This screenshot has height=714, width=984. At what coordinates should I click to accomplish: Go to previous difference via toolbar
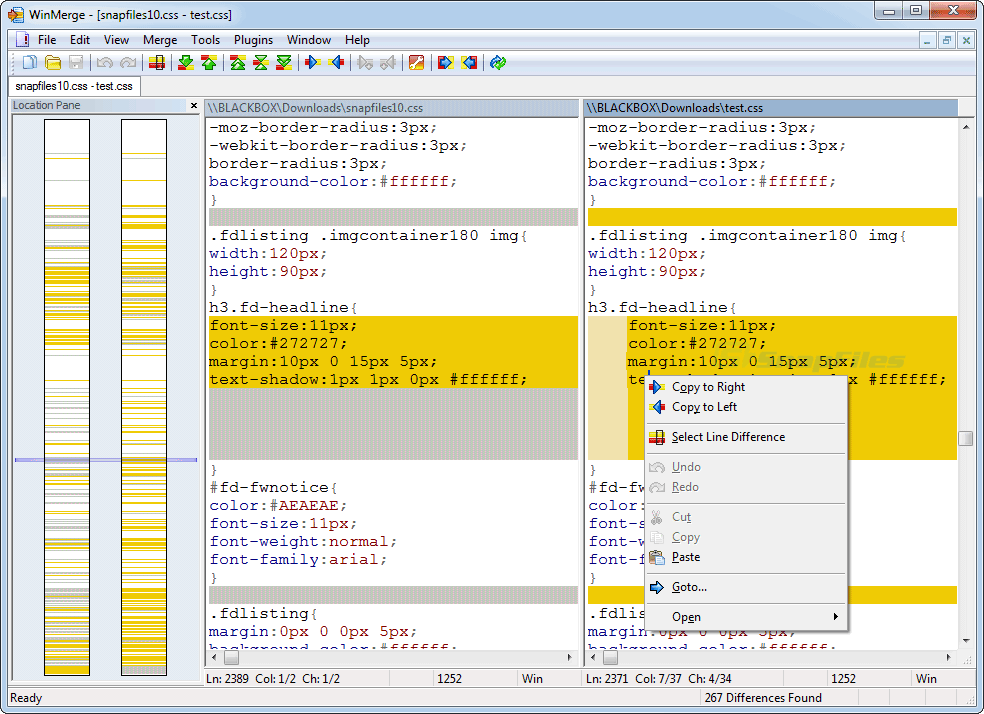pyautogui.click(x=208, y=63)
